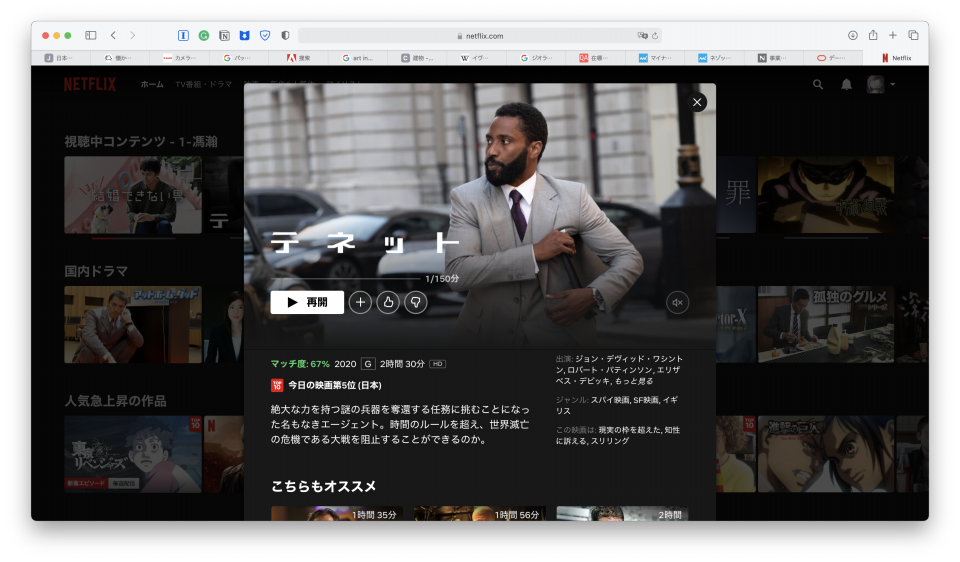Open the green Grammarly extension icon
The image size is (960, 562).
[204, 36]
